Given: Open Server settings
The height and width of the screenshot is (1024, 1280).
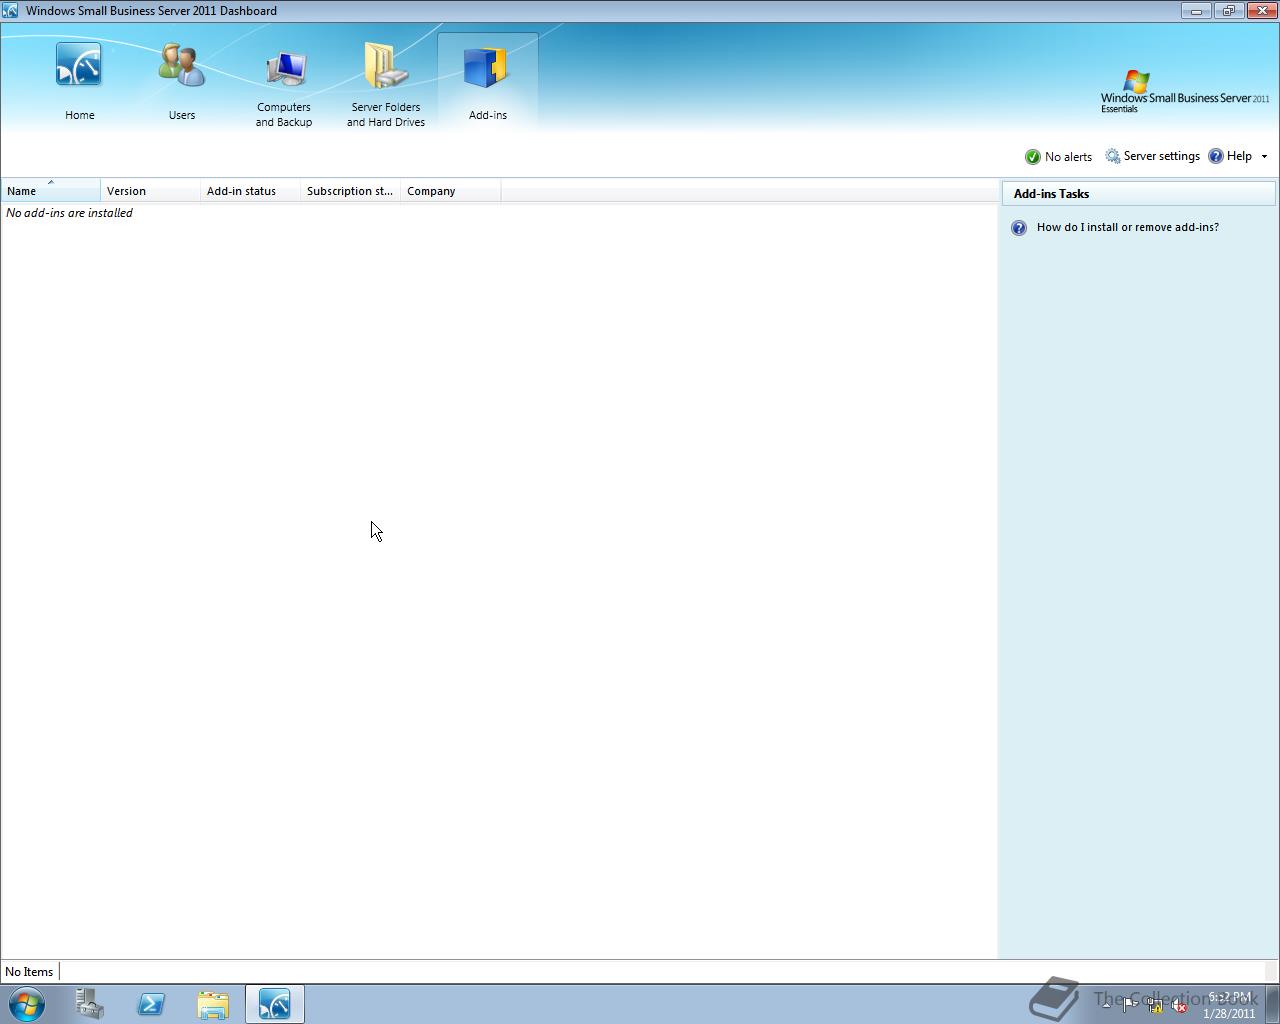Looking at the screenshot, I should pyautogui.click(x=1152, y=156).
